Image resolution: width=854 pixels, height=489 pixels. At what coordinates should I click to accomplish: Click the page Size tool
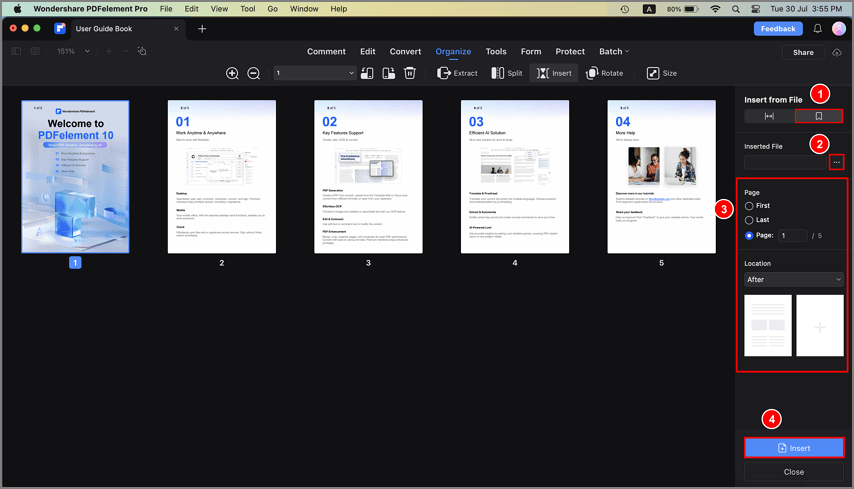661,73
